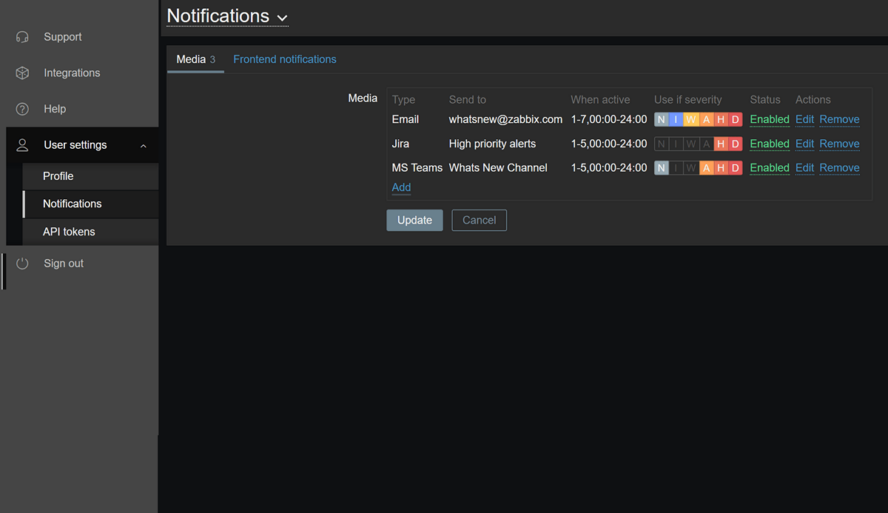The image size is (888, 513).
Task: Add a new media entry
Action: coord(401,188)
